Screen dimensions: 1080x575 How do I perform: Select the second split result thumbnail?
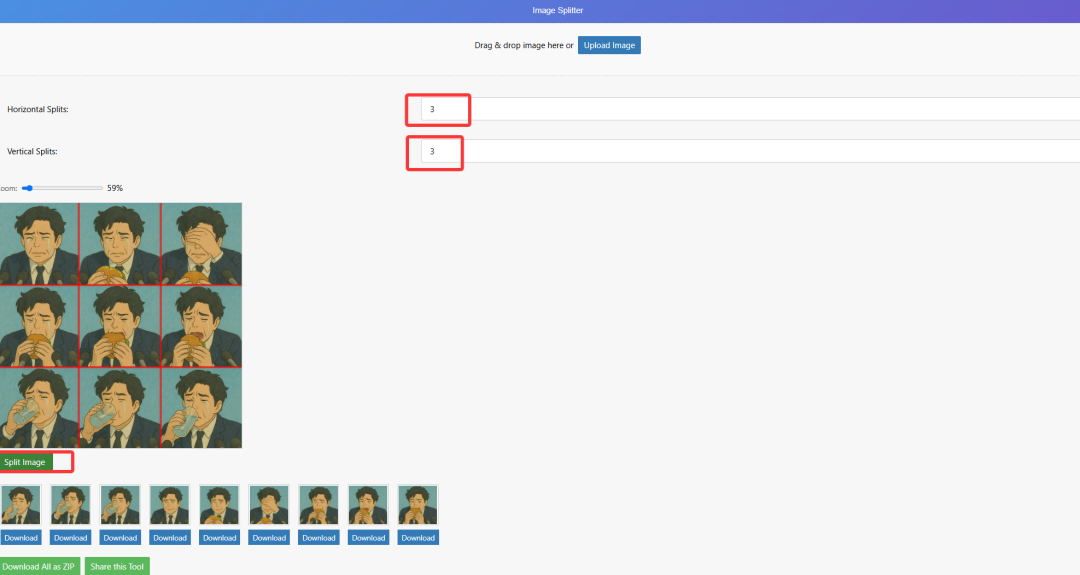click(x=70, y=505)
